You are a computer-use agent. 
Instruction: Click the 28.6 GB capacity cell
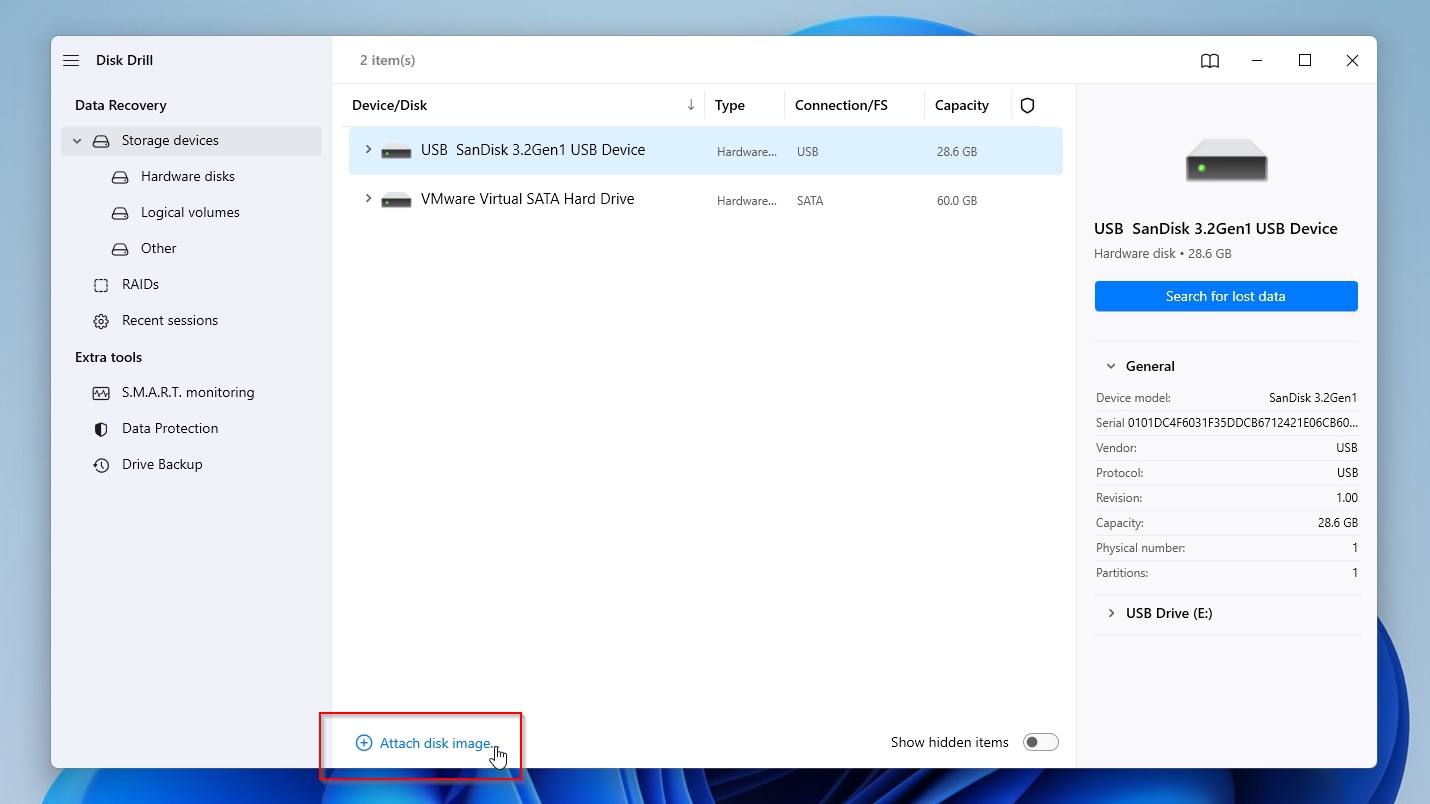coord(957,152)
